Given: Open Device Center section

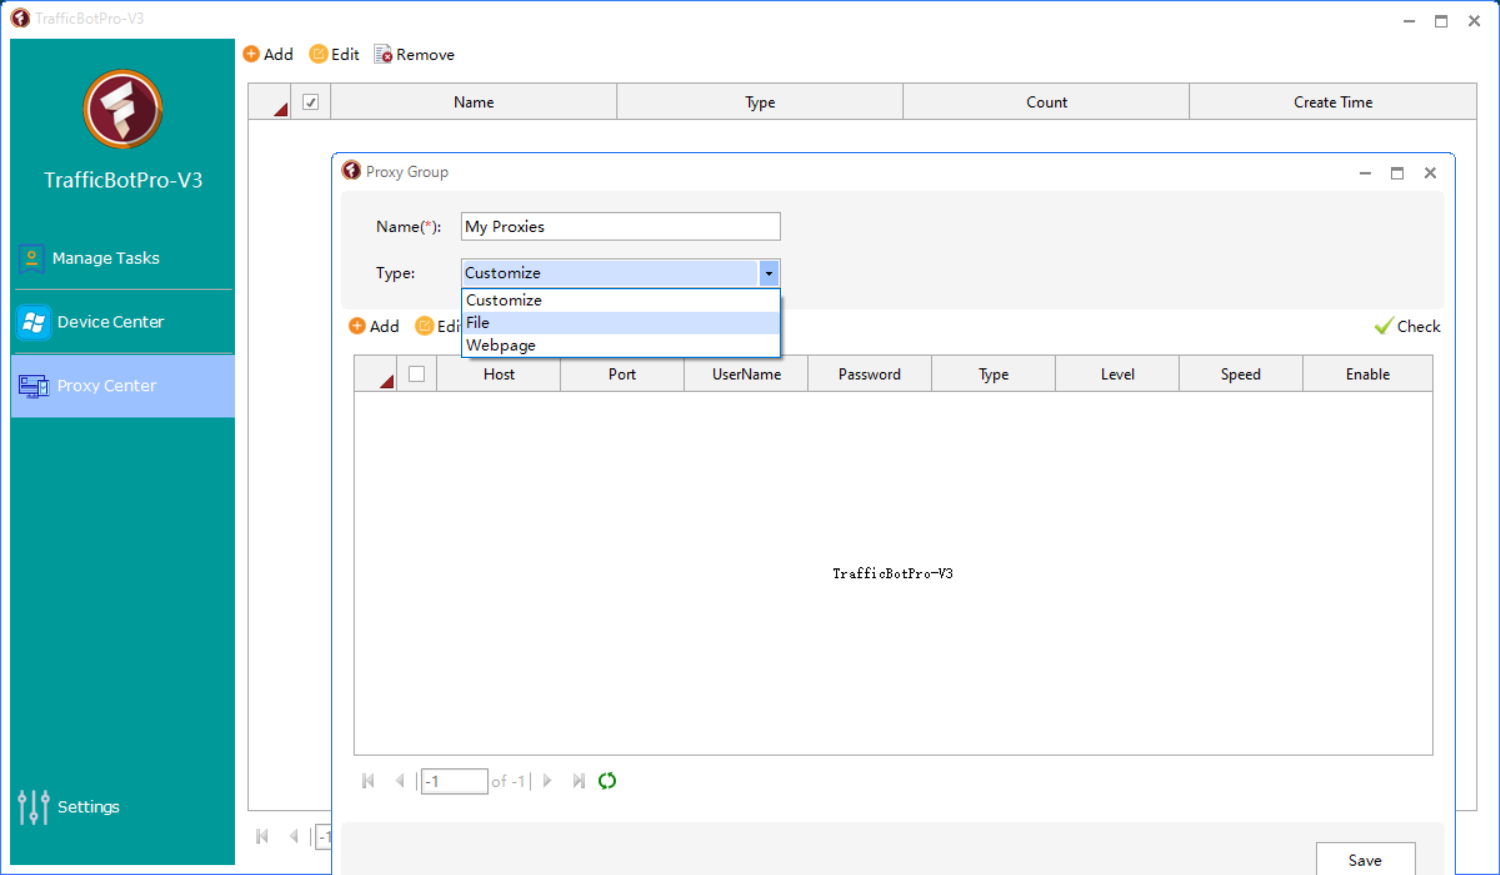Looking at the screenshot, I should pyautogui.click(x=122, y=322).
